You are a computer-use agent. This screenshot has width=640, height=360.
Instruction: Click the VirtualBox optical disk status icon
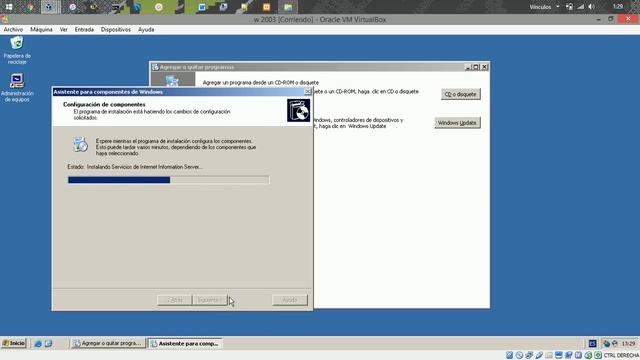point(519,355)
